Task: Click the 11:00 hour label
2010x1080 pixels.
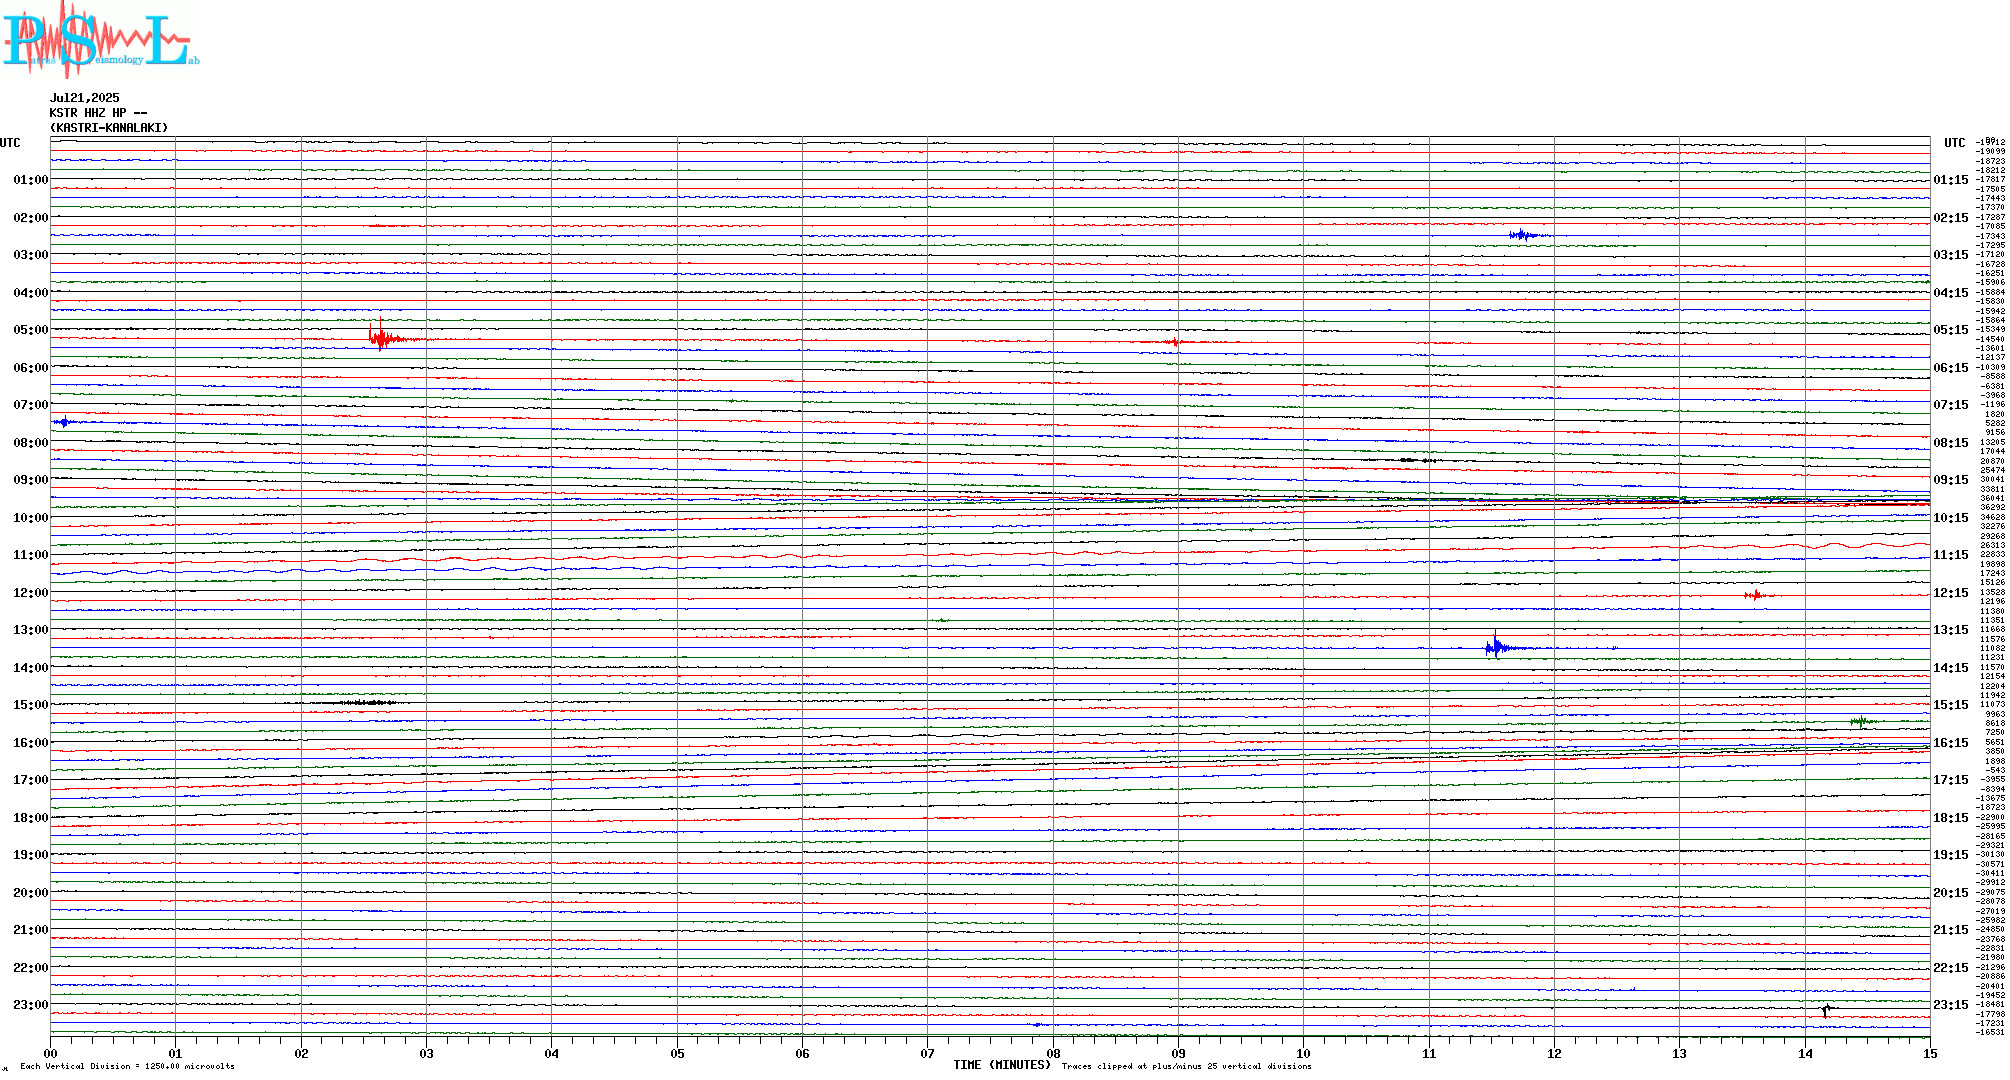Action: [31, 555]
